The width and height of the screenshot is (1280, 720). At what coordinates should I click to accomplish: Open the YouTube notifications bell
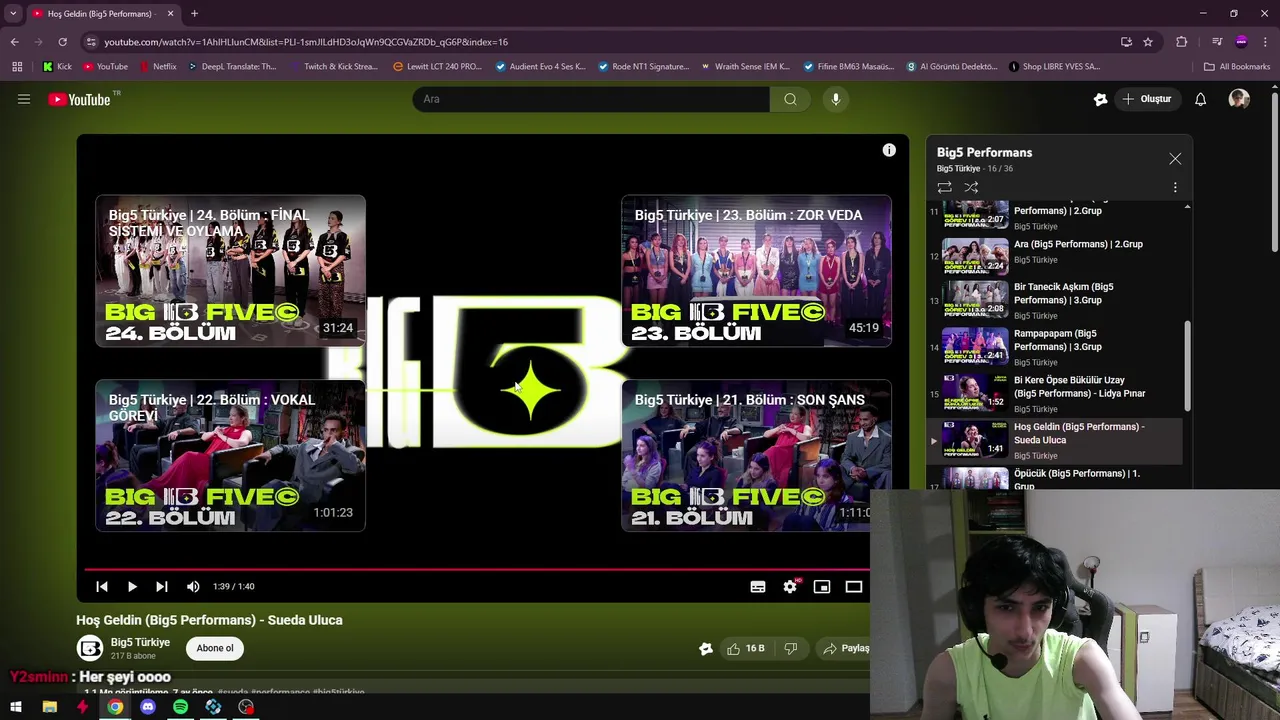pos(1200,99)
